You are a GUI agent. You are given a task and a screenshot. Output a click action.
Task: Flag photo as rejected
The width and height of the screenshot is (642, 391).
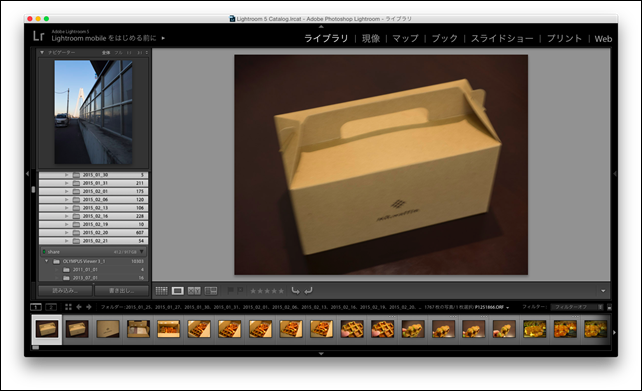pos(240,291)
